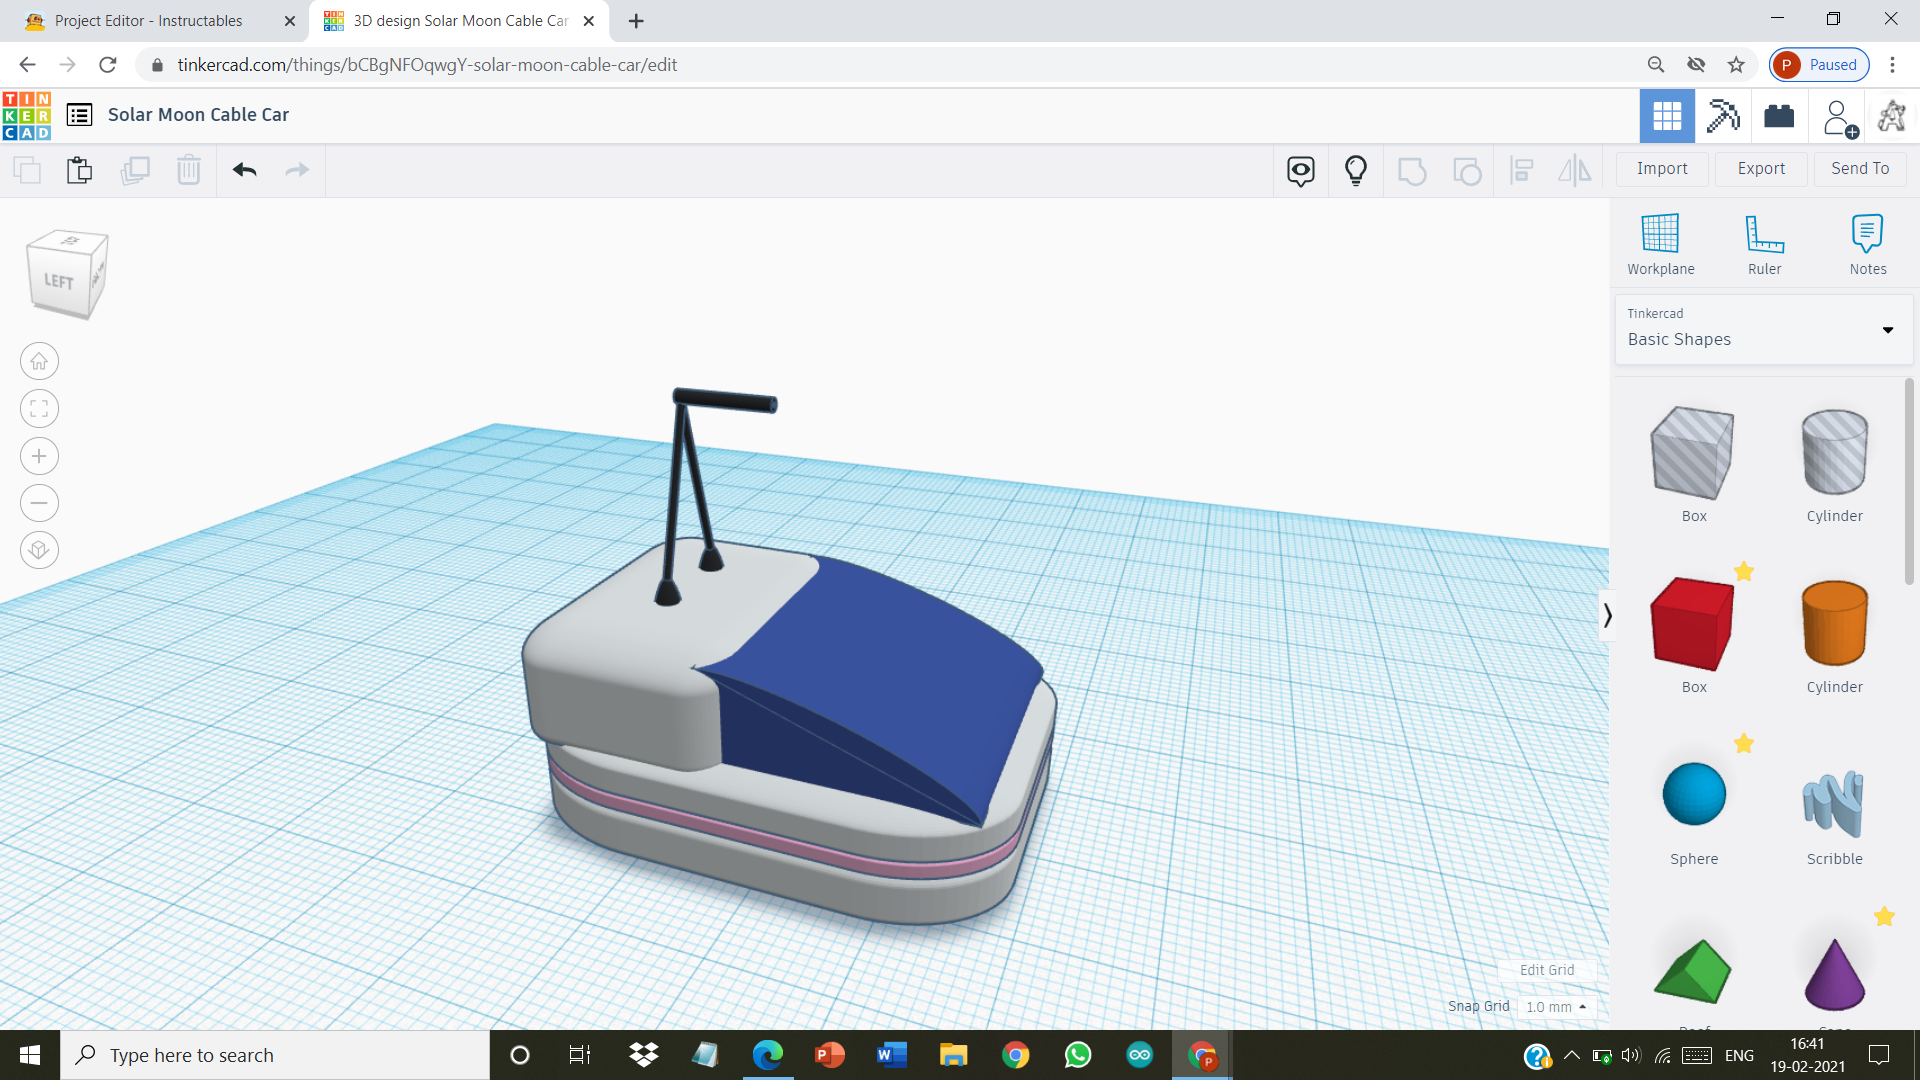This screenshot has height=1080, width=1920.
Task: Switch to the Project Editor Instructables tab
Action: point(150,20)
